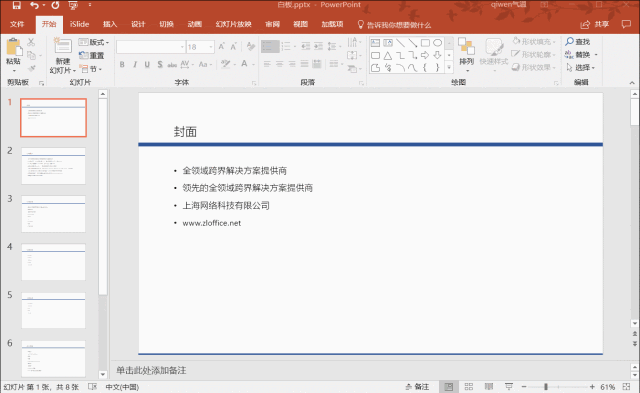Center text in paragraph group
This screenshot has width=640, height=393.
tap(280, 64)
